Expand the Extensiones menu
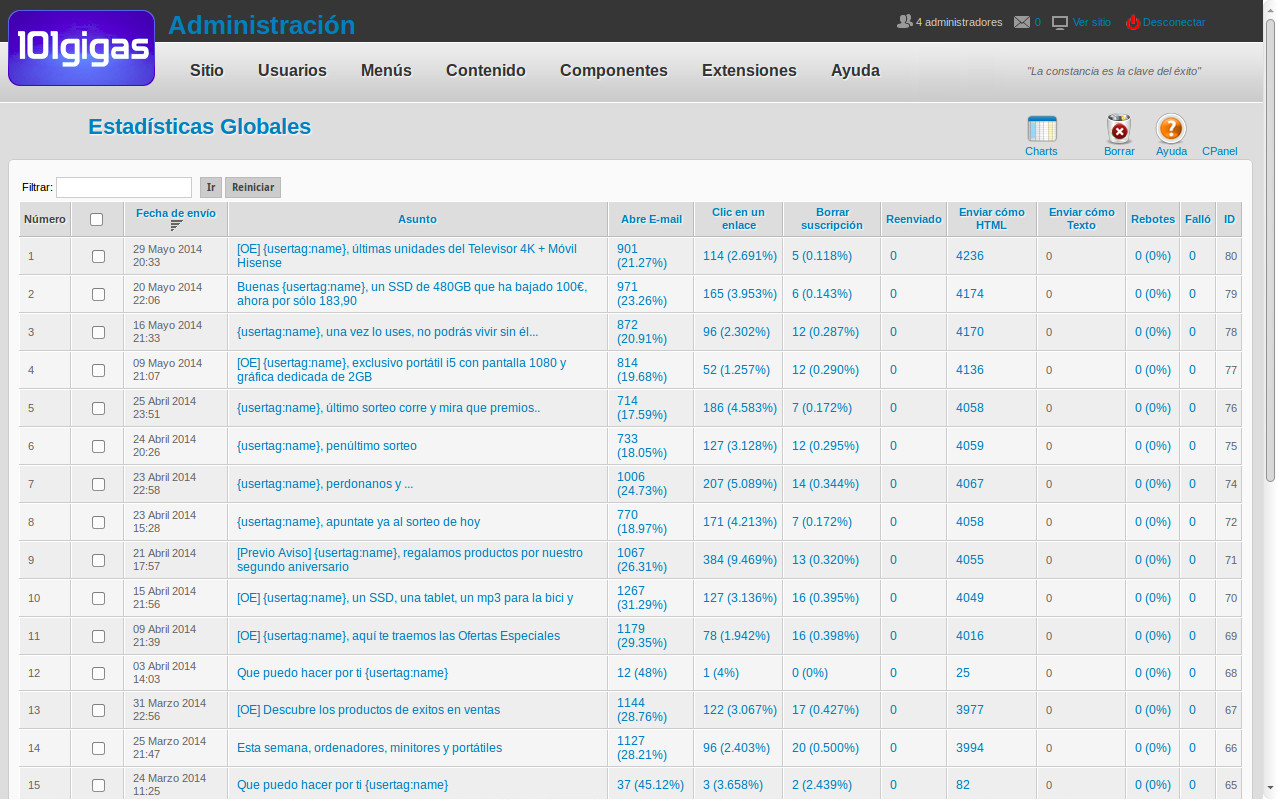The image size is (1278, 800). point(749,71)
